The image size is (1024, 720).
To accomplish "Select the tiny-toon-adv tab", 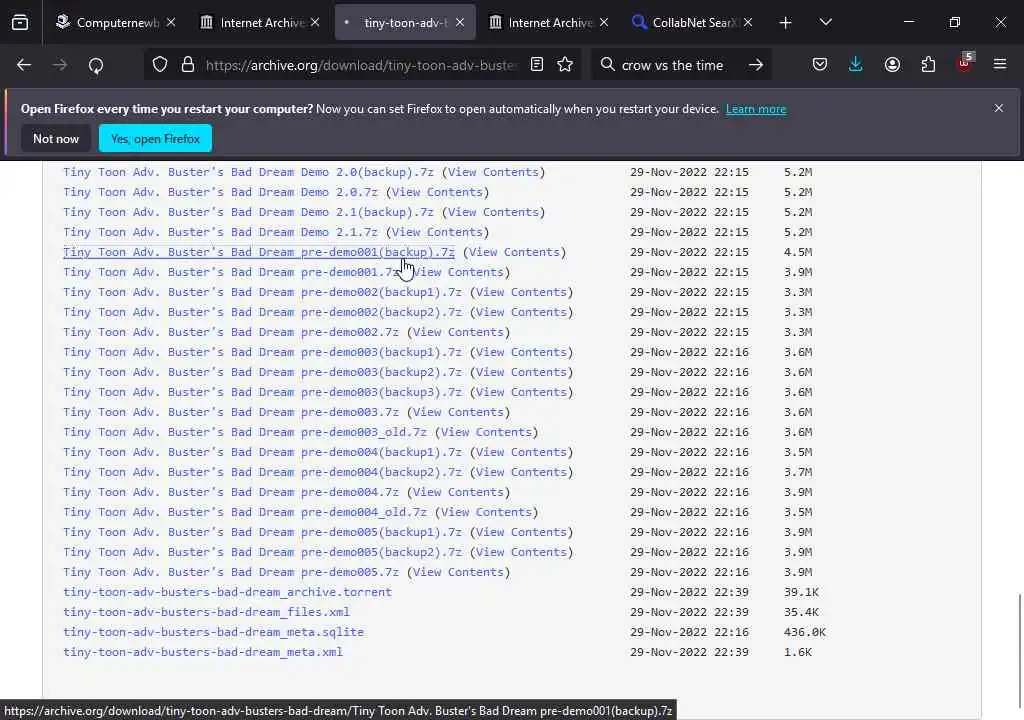I will (405, 23).
